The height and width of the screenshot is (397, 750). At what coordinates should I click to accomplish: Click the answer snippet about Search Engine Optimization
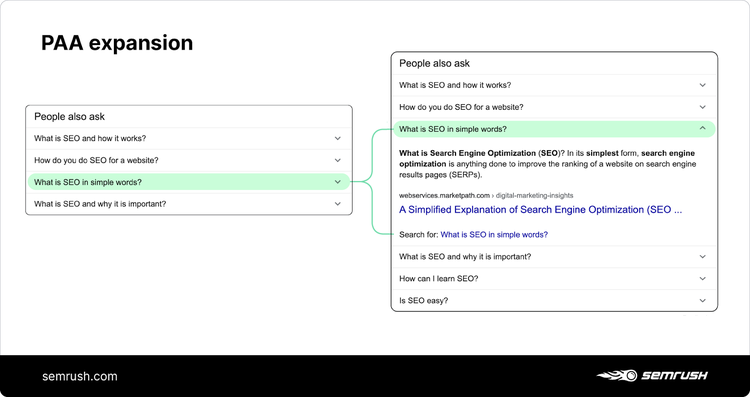pos(547,164)
